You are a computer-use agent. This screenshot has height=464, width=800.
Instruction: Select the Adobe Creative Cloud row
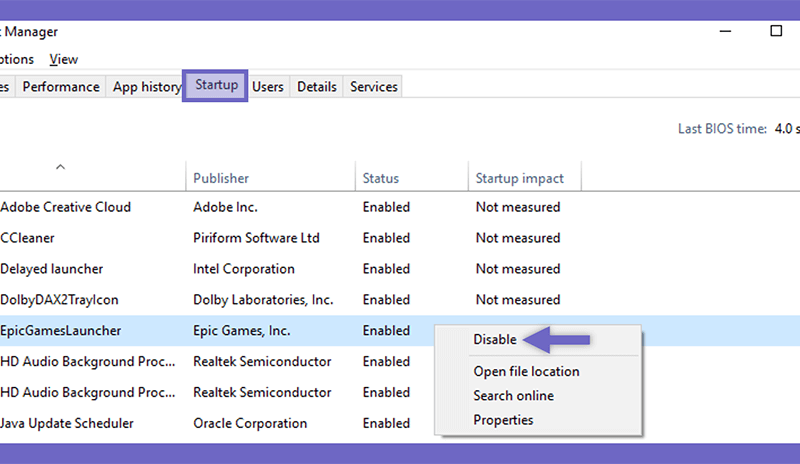click(x=400, y=207)
